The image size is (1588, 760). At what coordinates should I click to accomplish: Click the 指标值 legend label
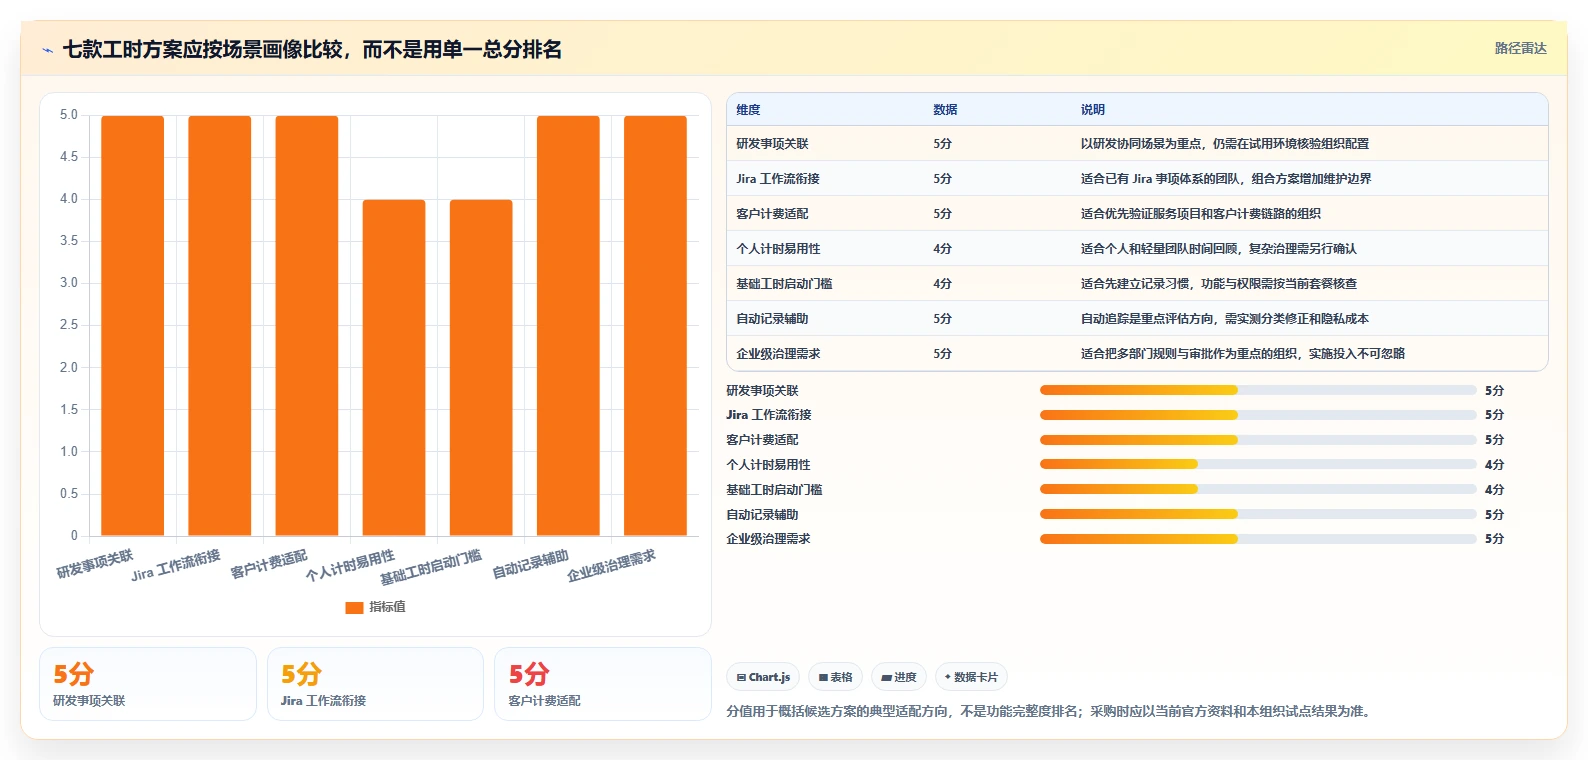[387, 607]
